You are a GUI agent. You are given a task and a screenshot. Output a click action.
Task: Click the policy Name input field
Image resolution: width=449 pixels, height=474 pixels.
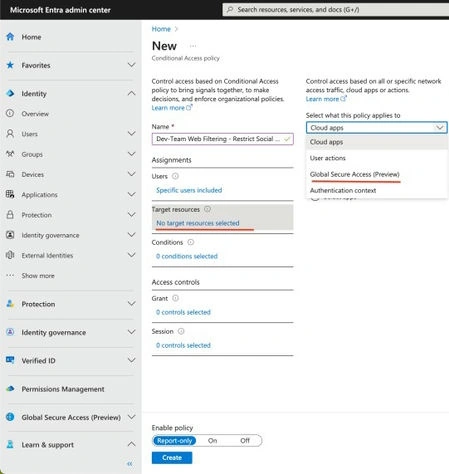click(x=222, y=139)
